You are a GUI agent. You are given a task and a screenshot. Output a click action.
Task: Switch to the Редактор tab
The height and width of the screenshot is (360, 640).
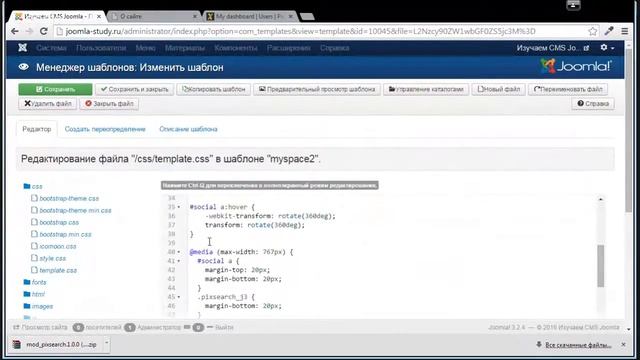click(37, 129)
